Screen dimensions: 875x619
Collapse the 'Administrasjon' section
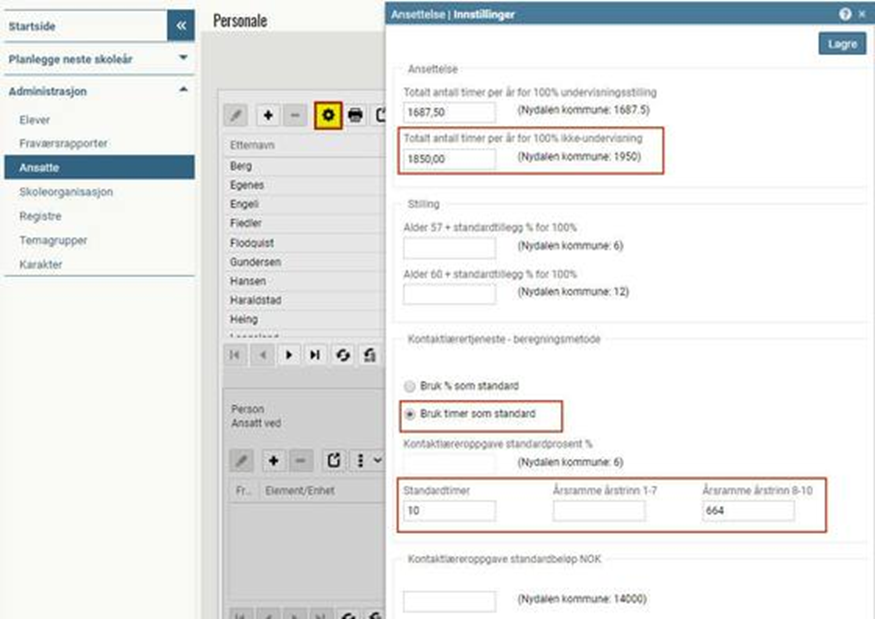pos(183,90)
